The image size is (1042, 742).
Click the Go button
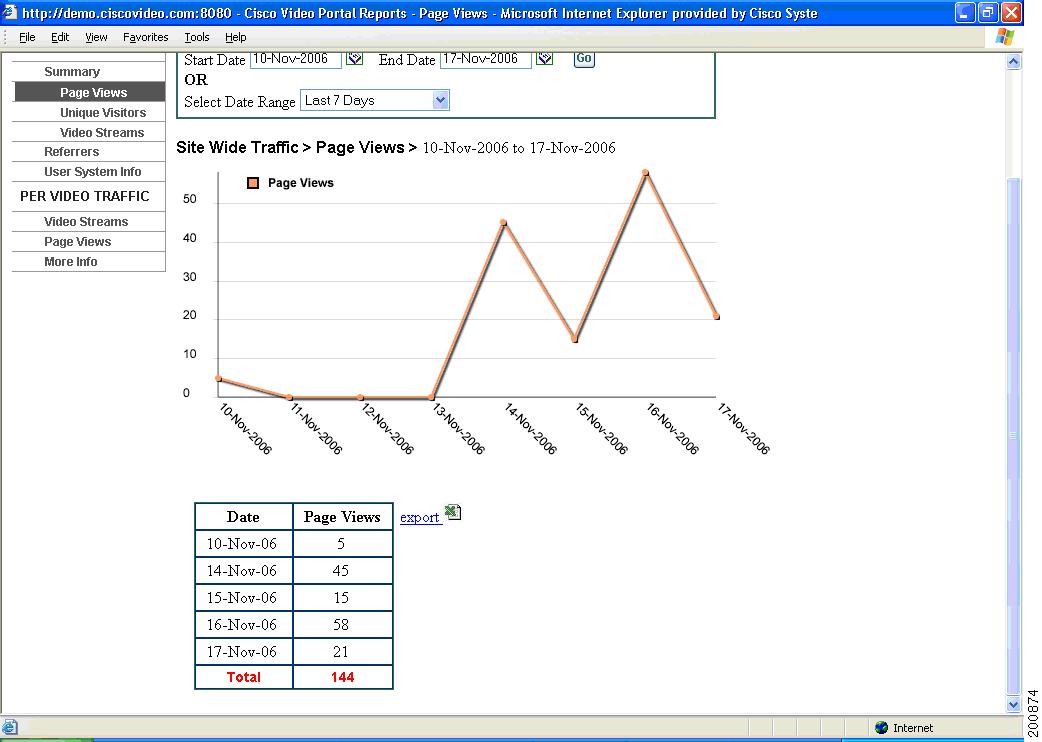(x=583, y=59)
